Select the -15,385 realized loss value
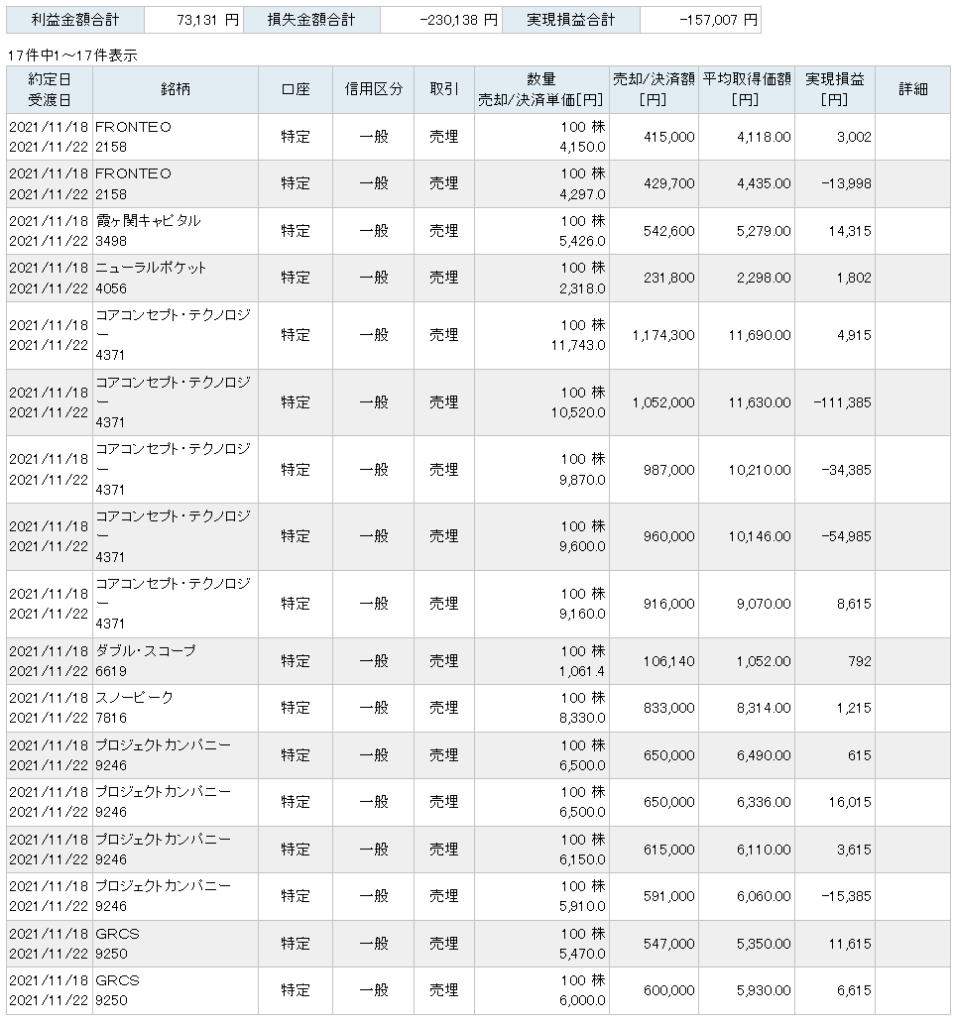 tap(846, 897)
